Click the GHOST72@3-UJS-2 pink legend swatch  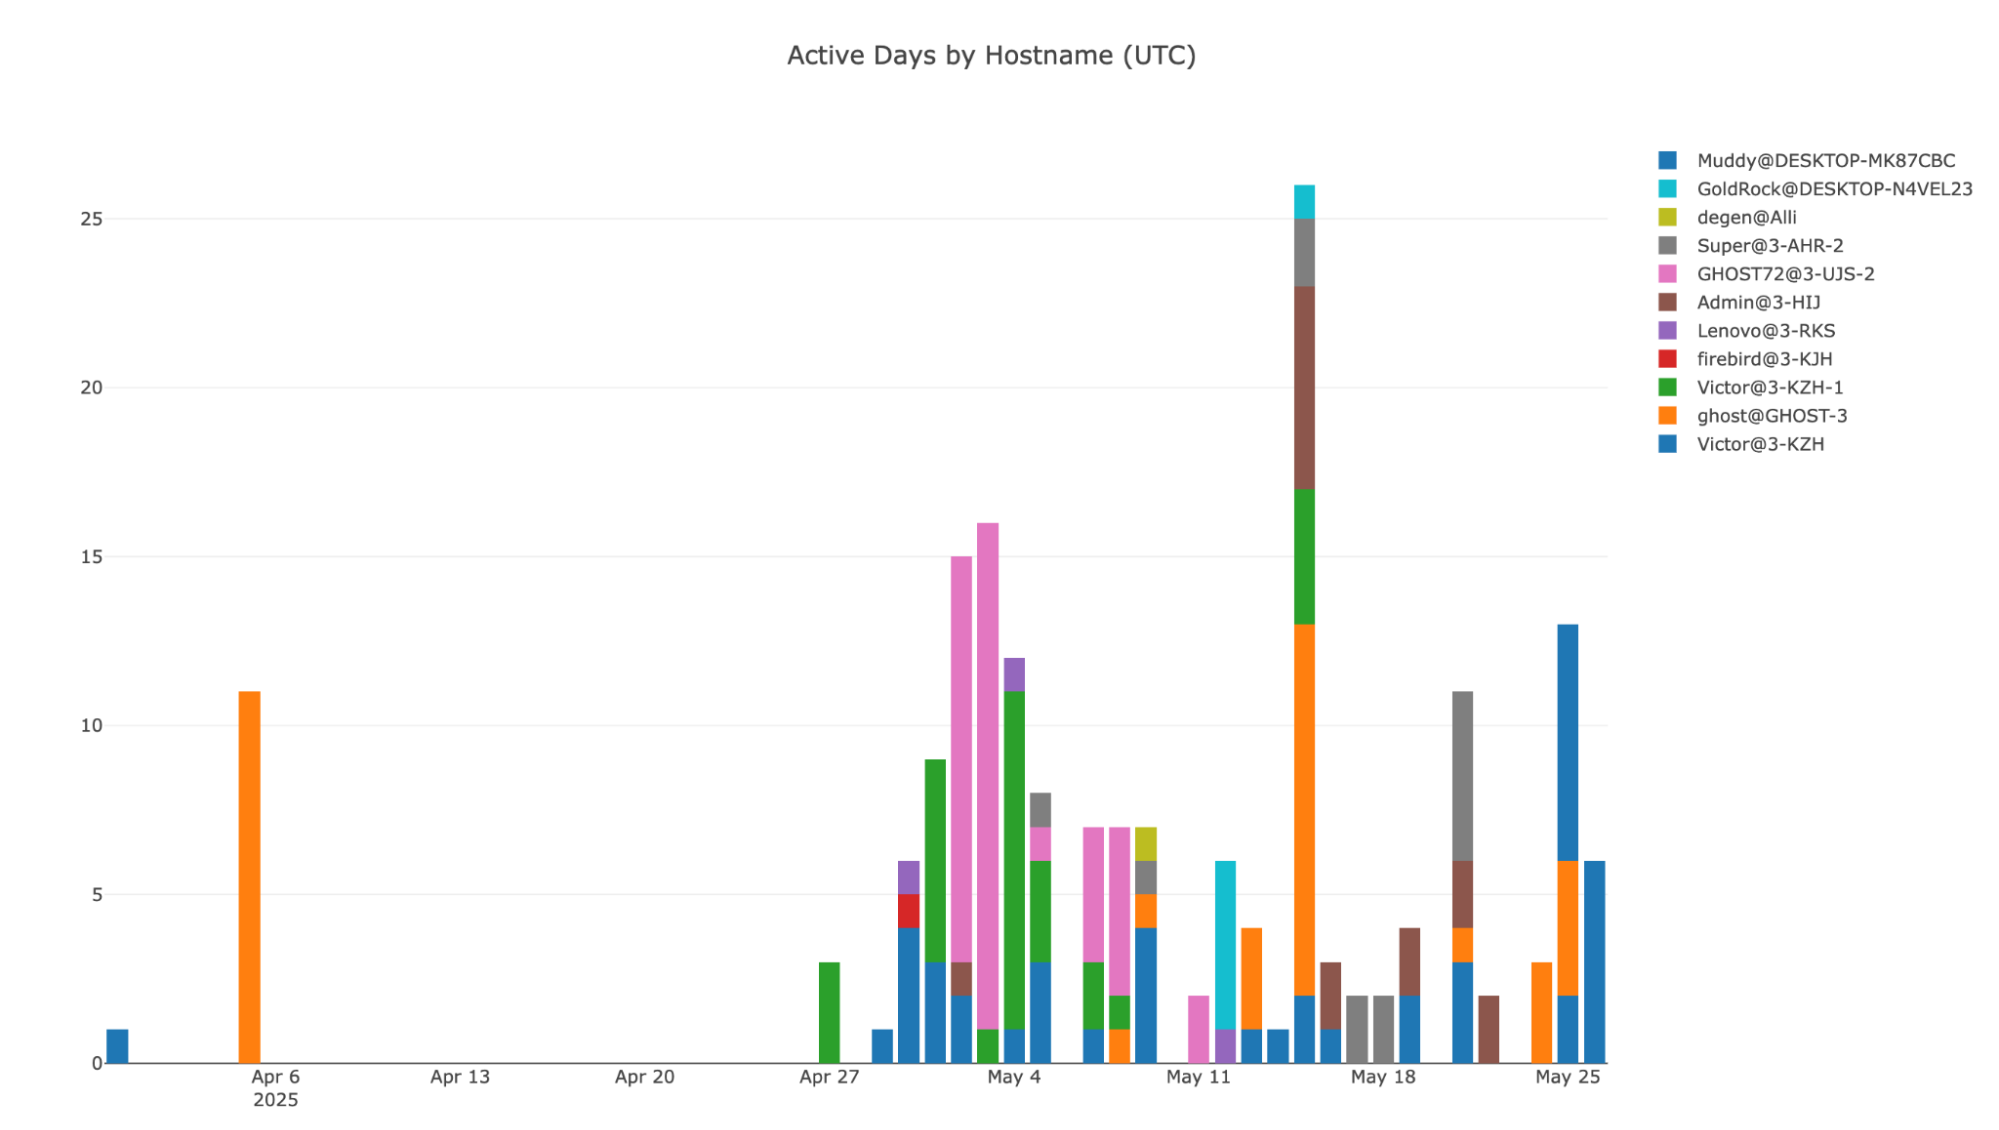click(x=1667, y=274)
